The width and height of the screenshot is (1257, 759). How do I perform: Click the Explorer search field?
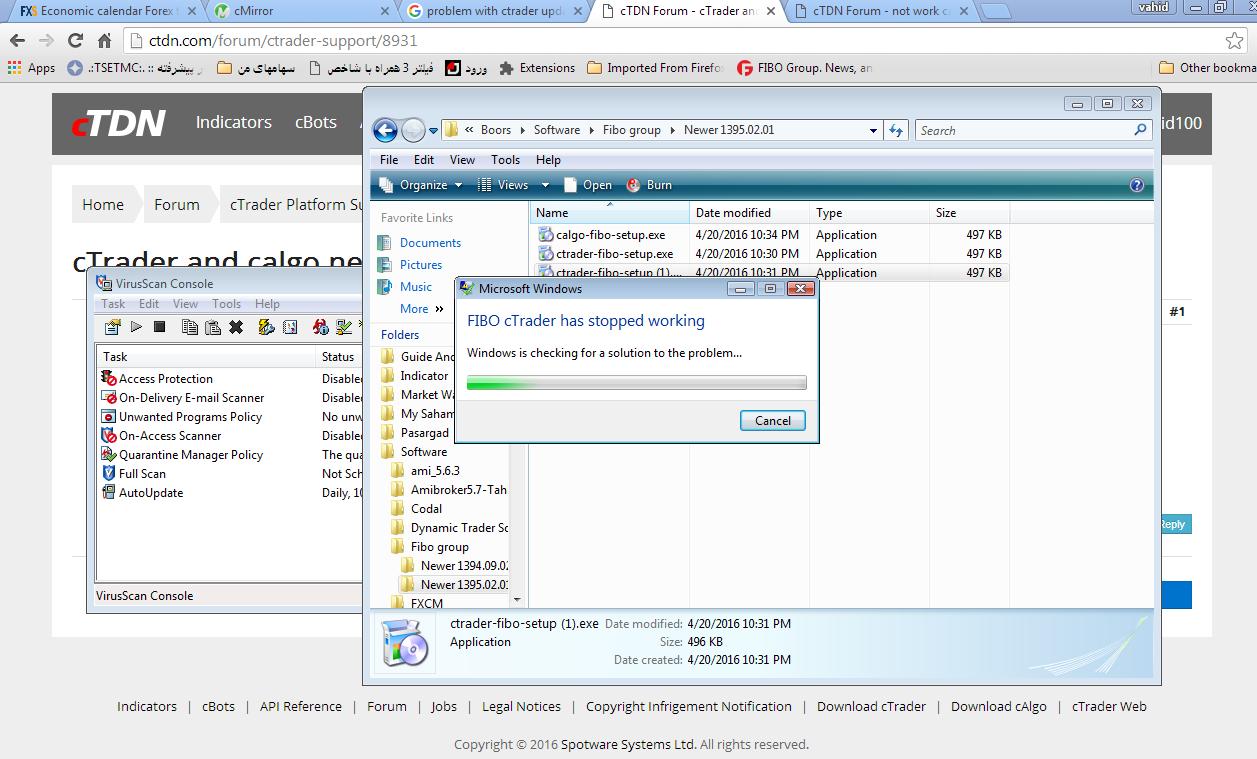[1023, 130]
